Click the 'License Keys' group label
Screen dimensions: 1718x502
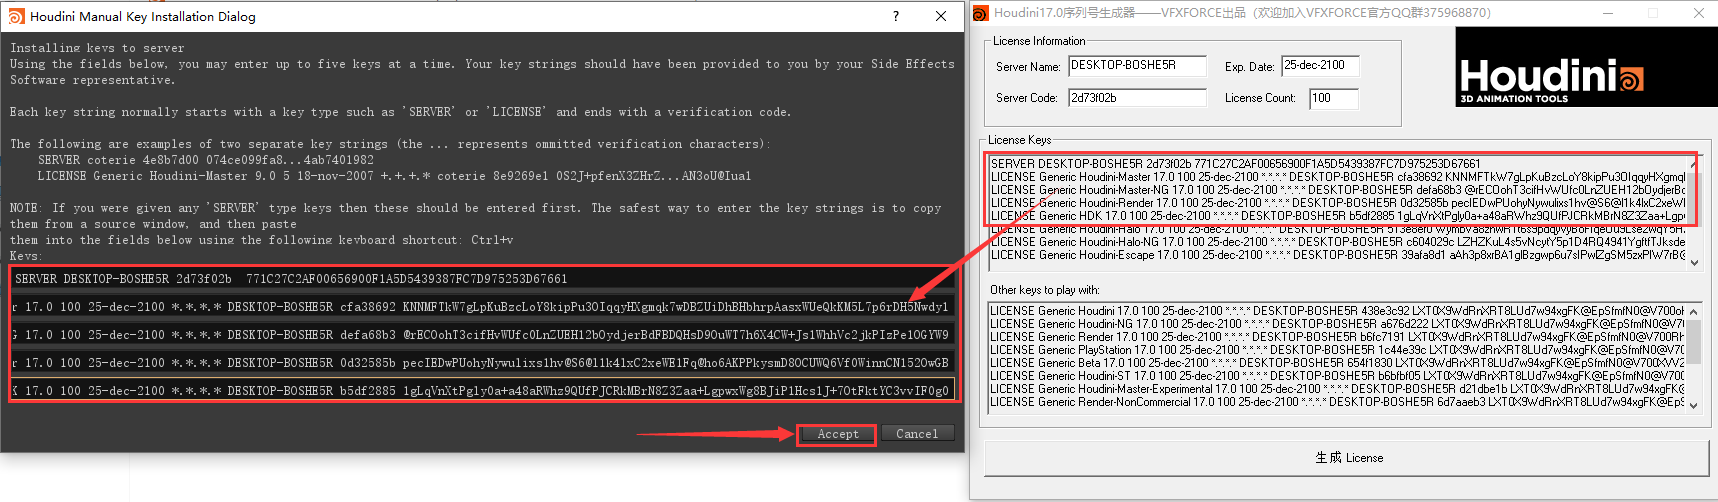1019,140
